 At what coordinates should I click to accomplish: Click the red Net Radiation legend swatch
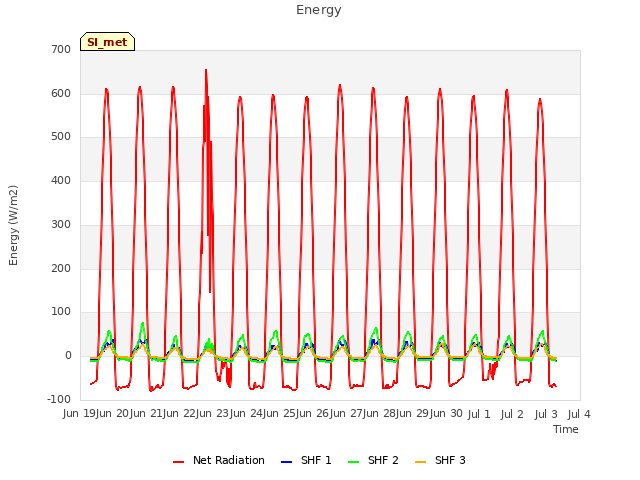pyautogui.click(x=178, y=462)
